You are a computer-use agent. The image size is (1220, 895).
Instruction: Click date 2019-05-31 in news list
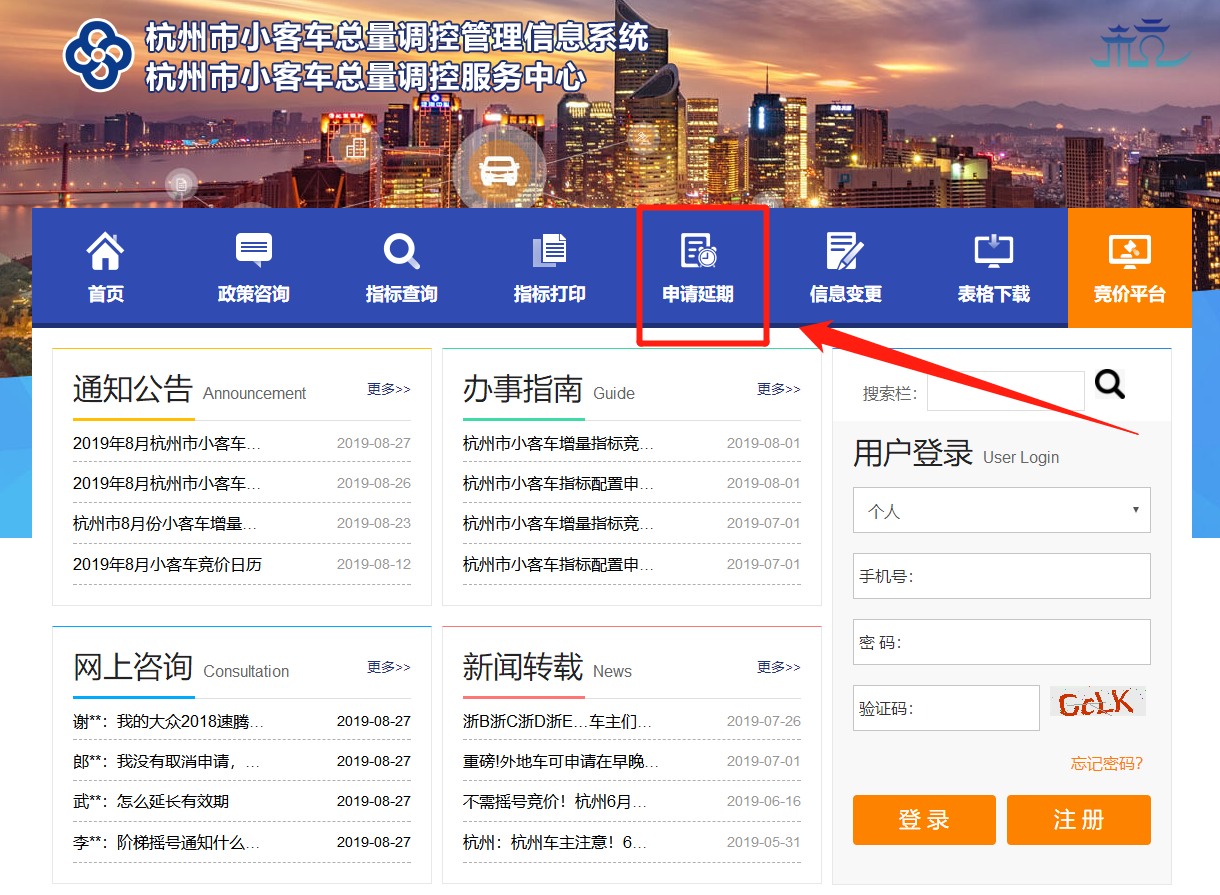pyautogui.click(x=764, y=842)
